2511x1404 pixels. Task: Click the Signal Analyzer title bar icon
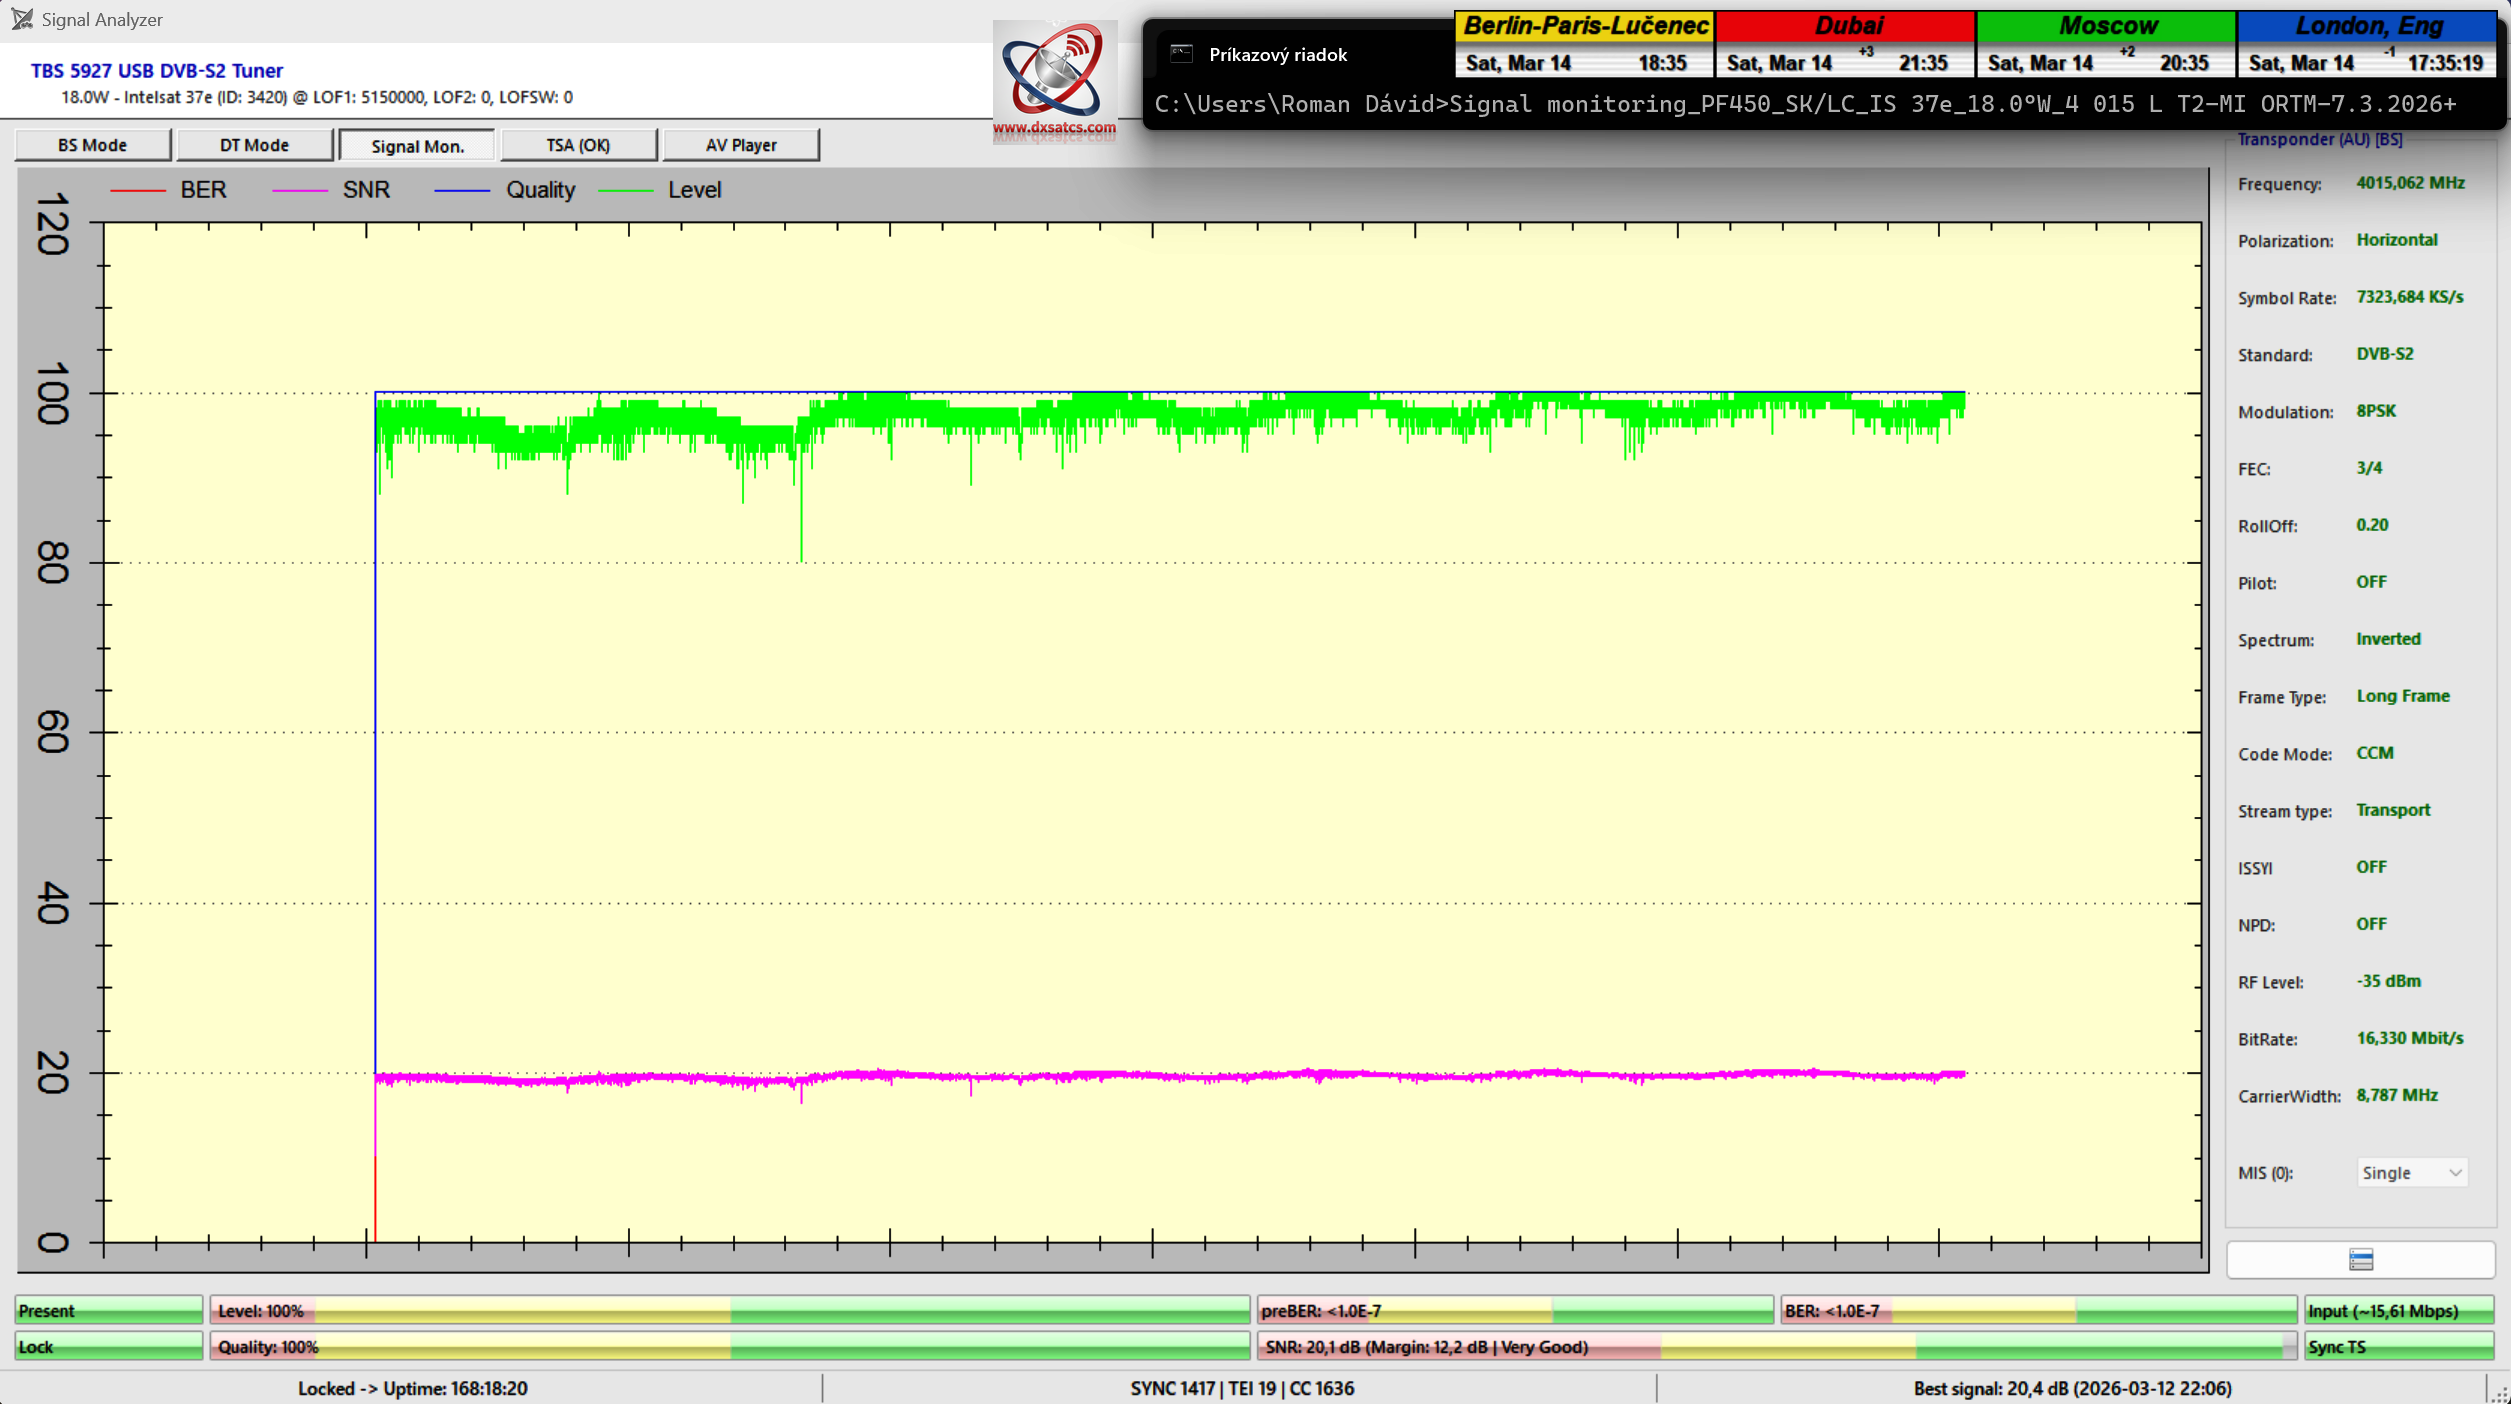coord(22,19)
